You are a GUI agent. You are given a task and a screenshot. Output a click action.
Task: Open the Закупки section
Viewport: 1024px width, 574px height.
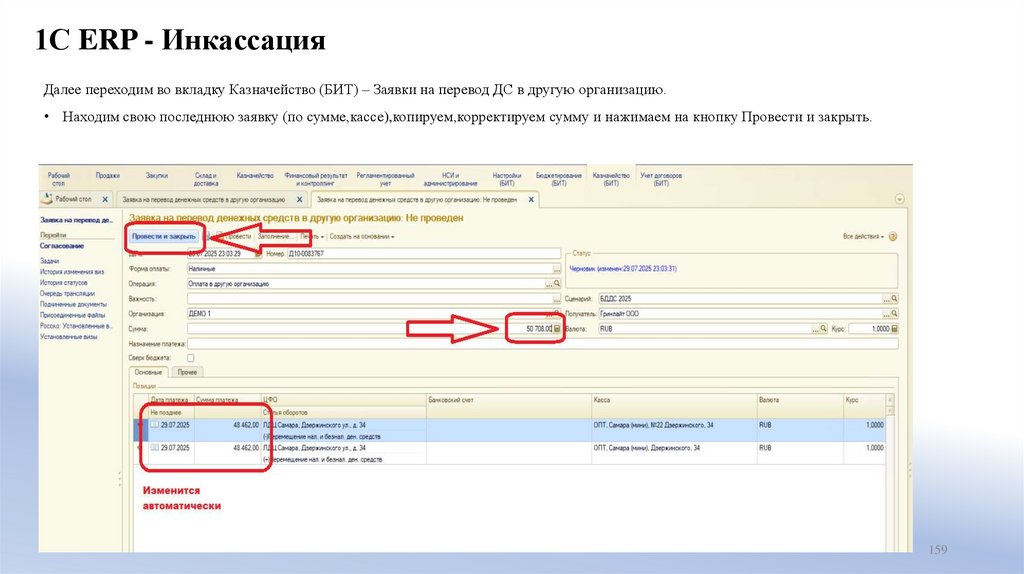pyautogui.click(x=157, y=176)
